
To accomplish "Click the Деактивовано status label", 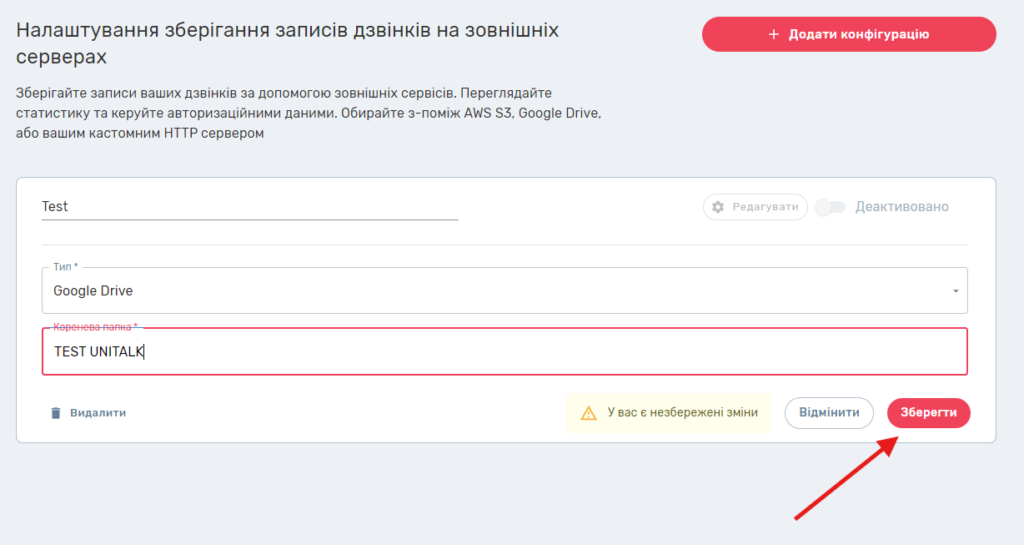I will click(x=901, y=207).
